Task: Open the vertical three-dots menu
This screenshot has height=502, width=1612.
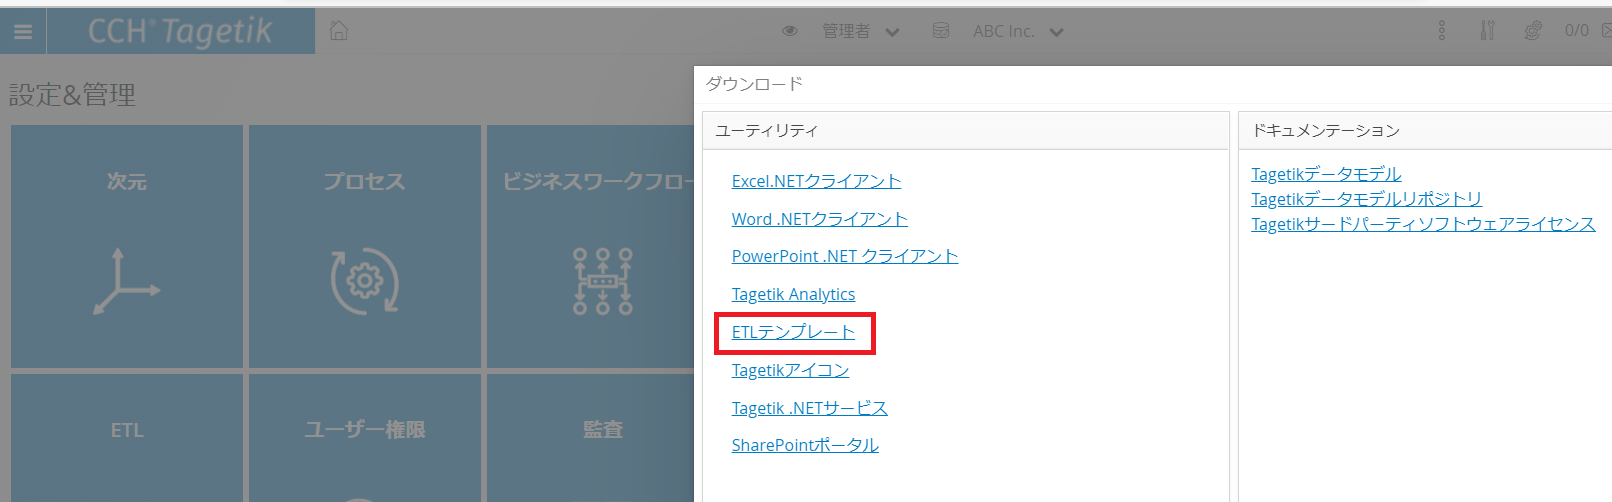Action: (x=1441, y=31)
